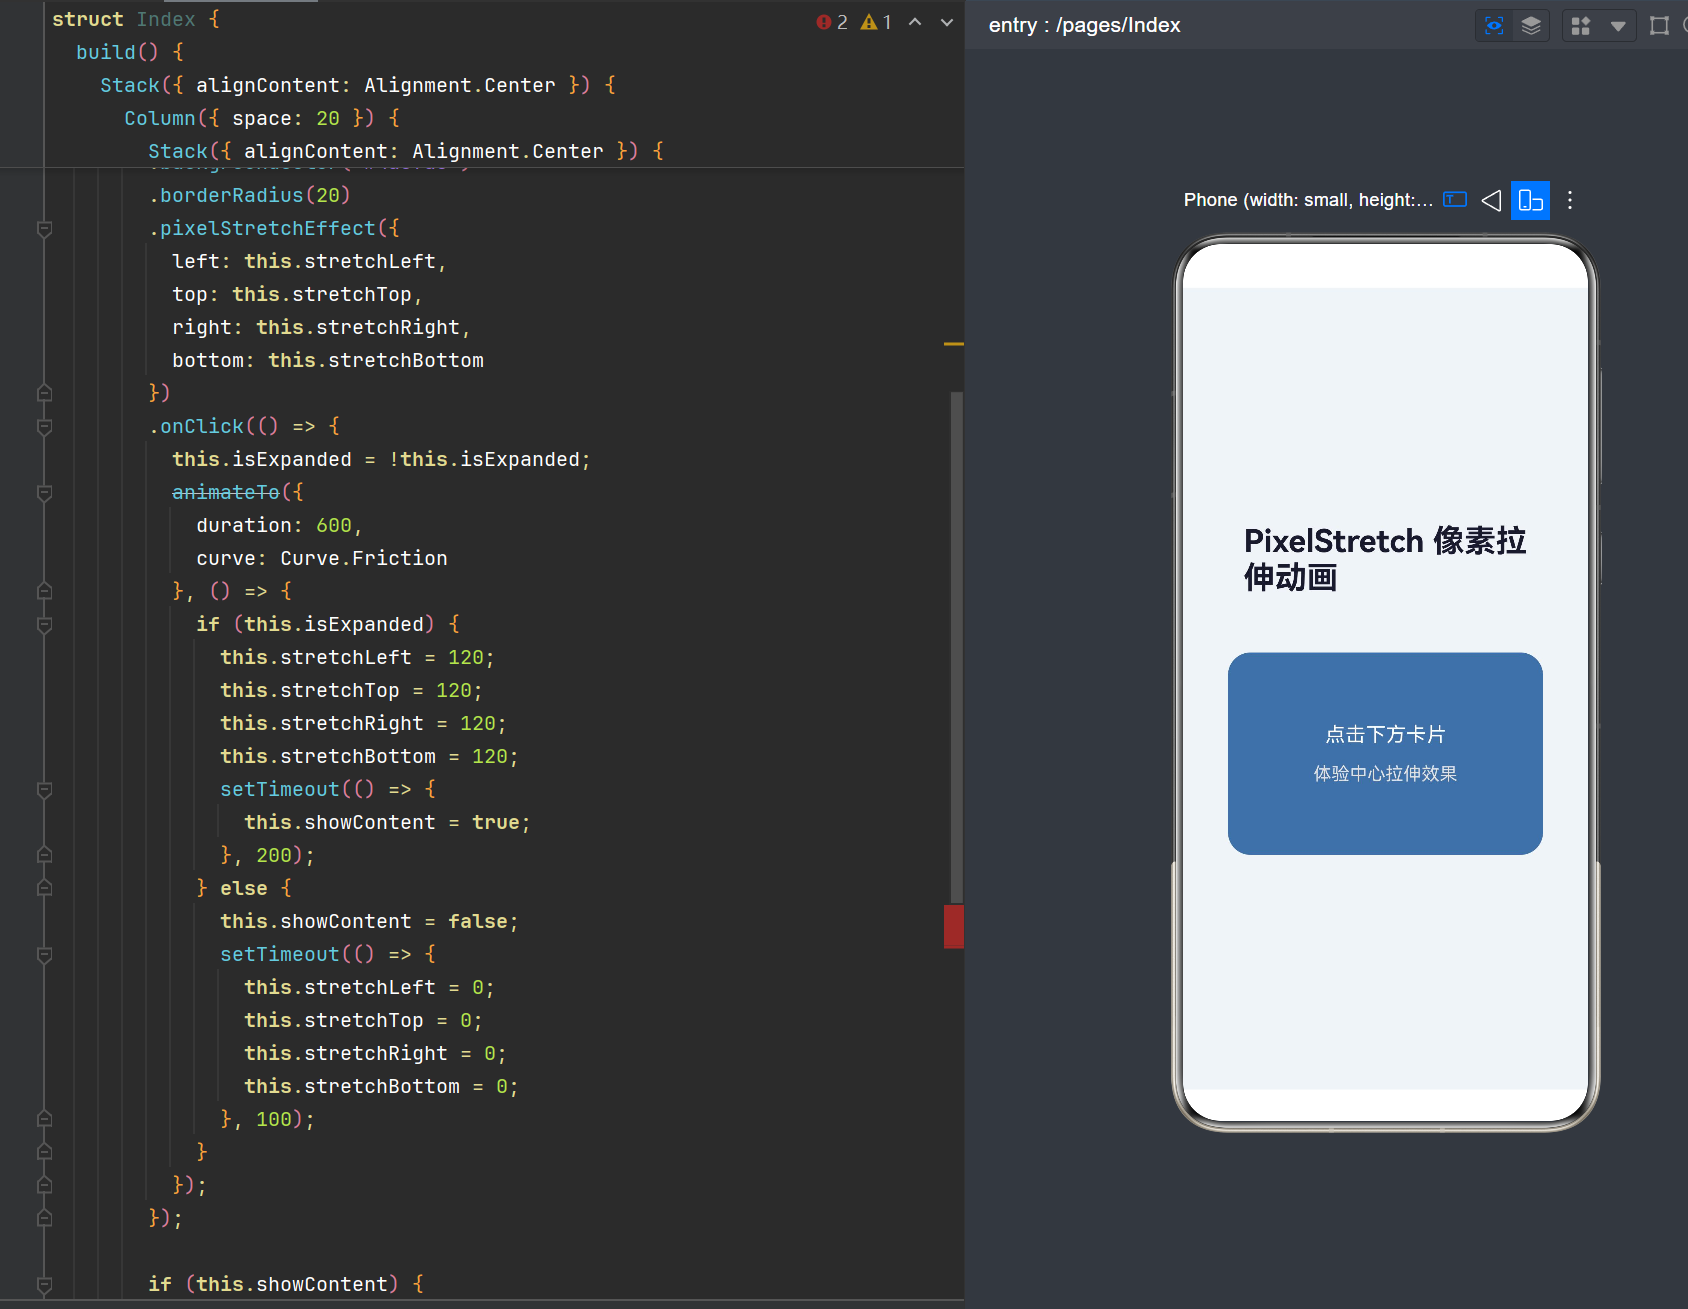Click the yellow warning stripe on the scrollbar
1688x1309 pixels.
click(953, 344)
